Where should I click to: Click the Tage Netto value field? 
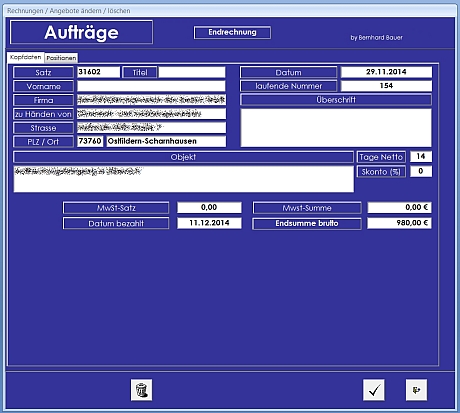[x=421, y=156]
